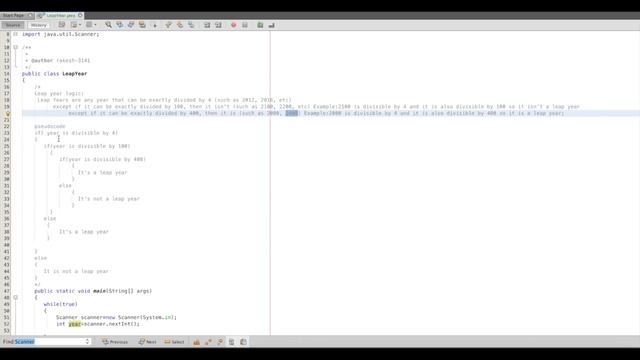Viewport: 640px width, 360px height.
Task: Click the Forward navigation toolbar icon
Action: coord(89,25)
